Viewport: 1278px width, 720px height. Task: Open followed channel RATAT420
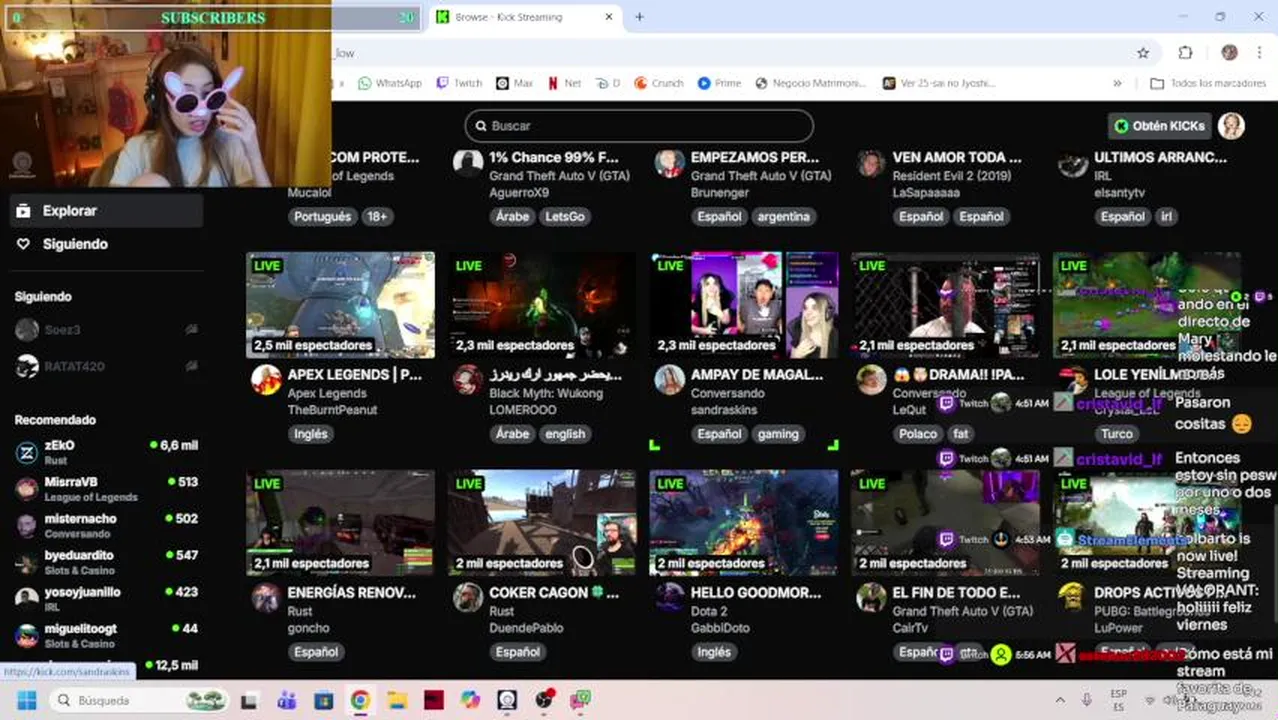pyautogui.click(x=106, y=366)
